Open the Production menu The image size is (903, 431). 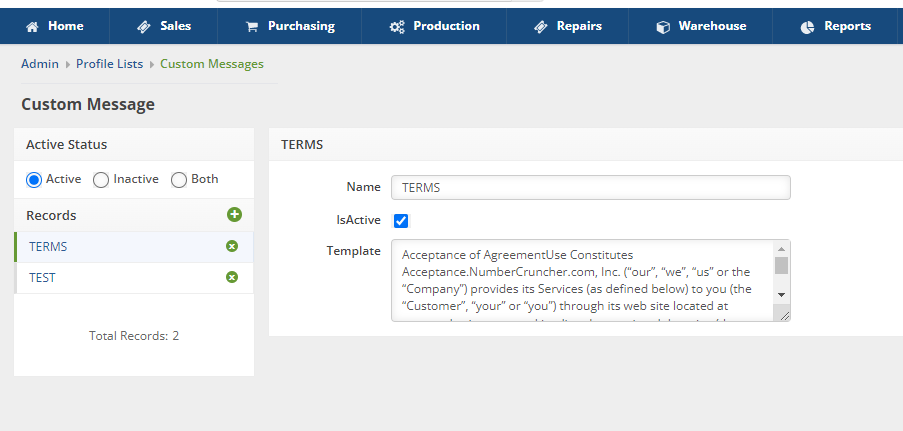[x=434, y=26]
